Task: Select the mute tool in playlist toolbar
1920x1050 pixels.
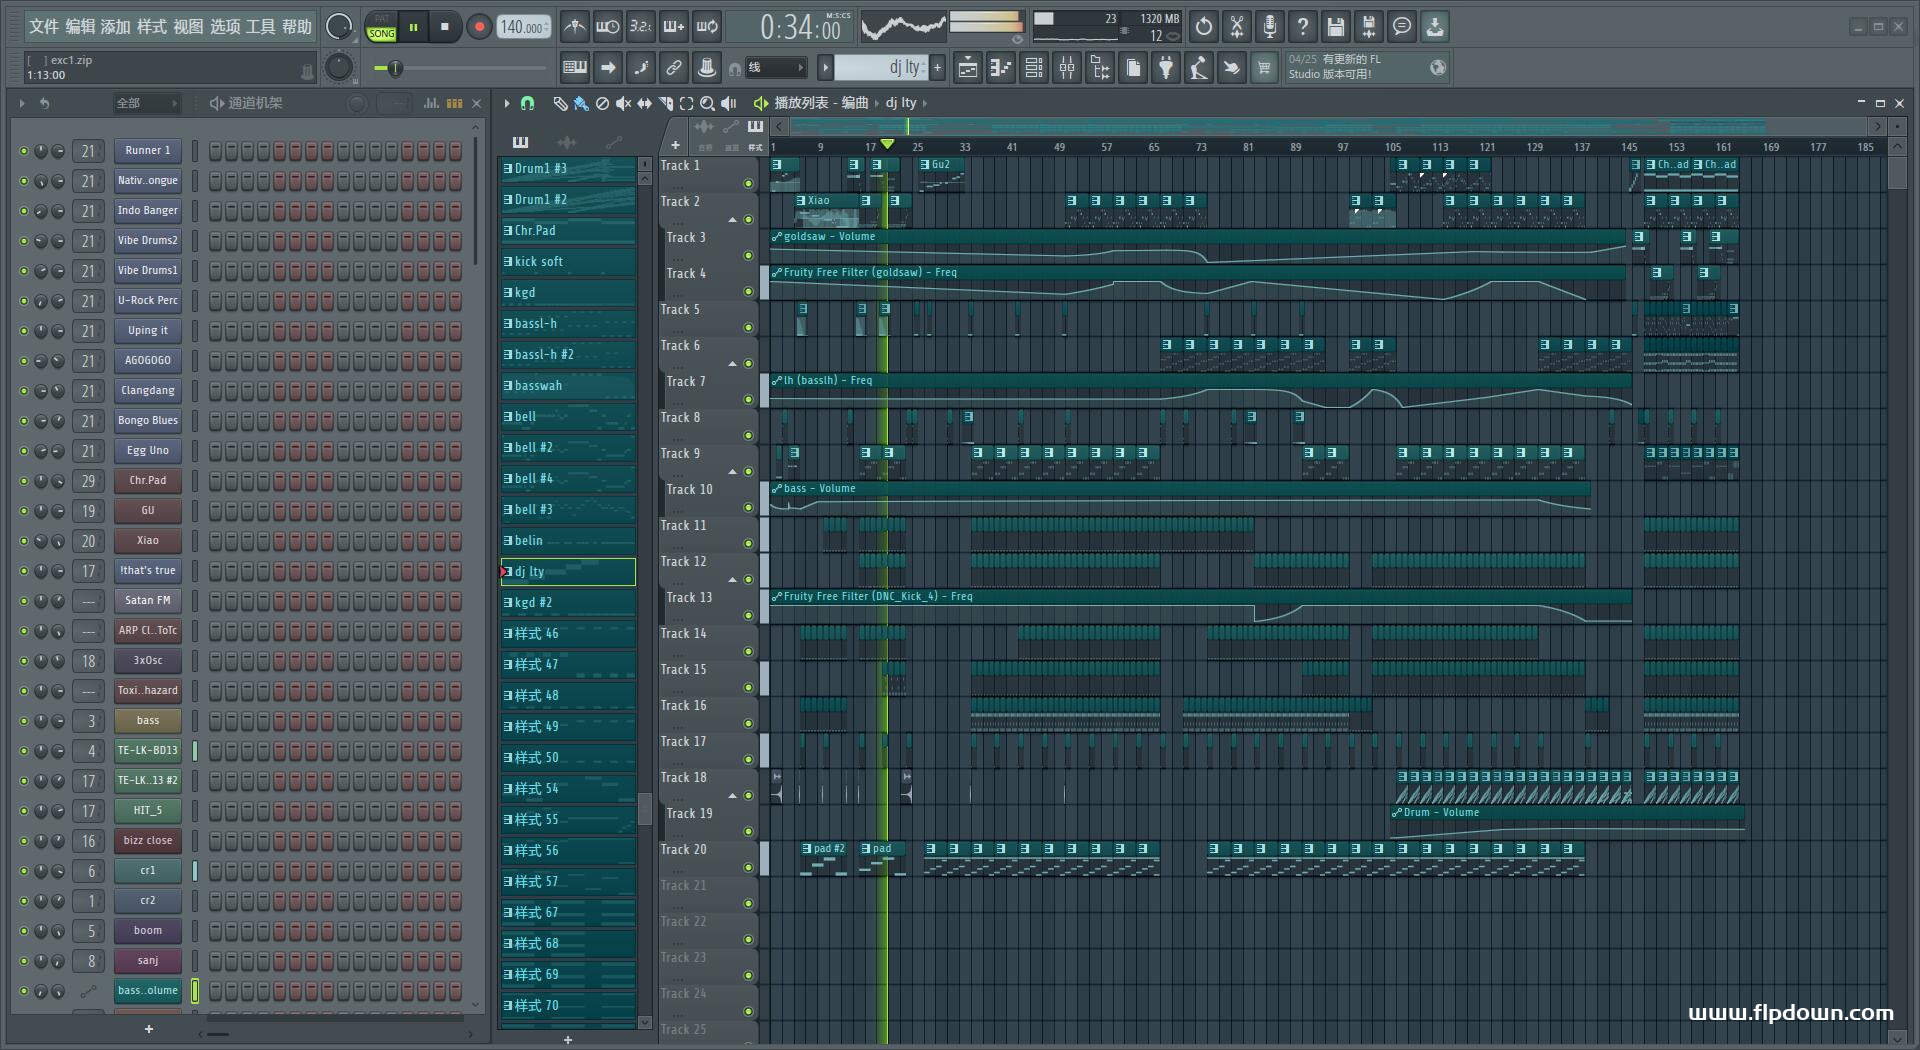Action: (x=623, y=103)
